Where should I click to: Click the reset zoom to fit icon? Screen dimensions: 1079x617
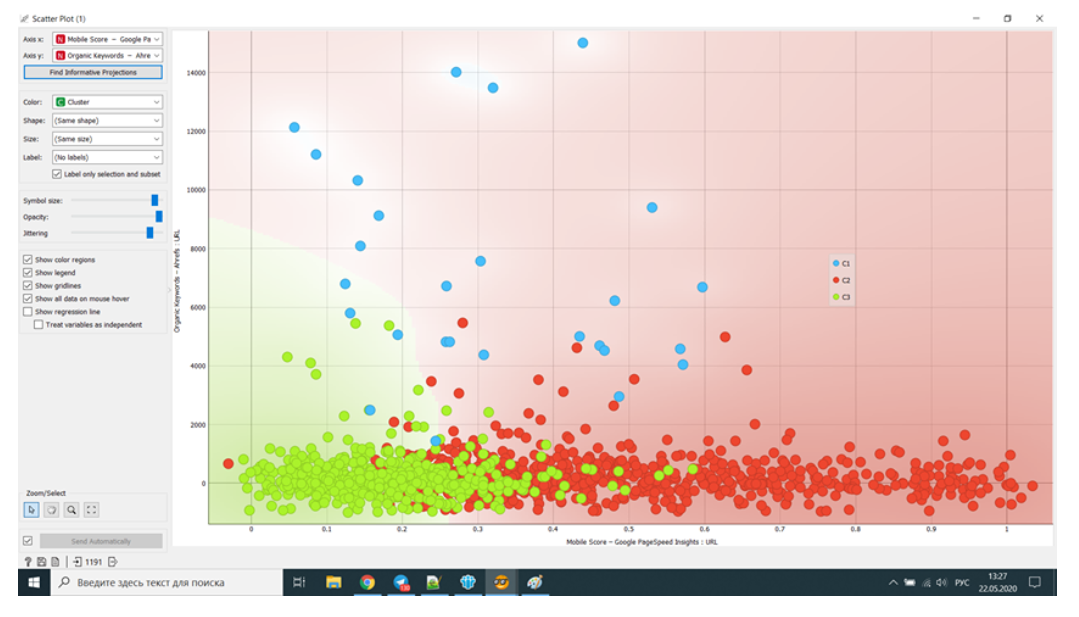coord(92,510)
